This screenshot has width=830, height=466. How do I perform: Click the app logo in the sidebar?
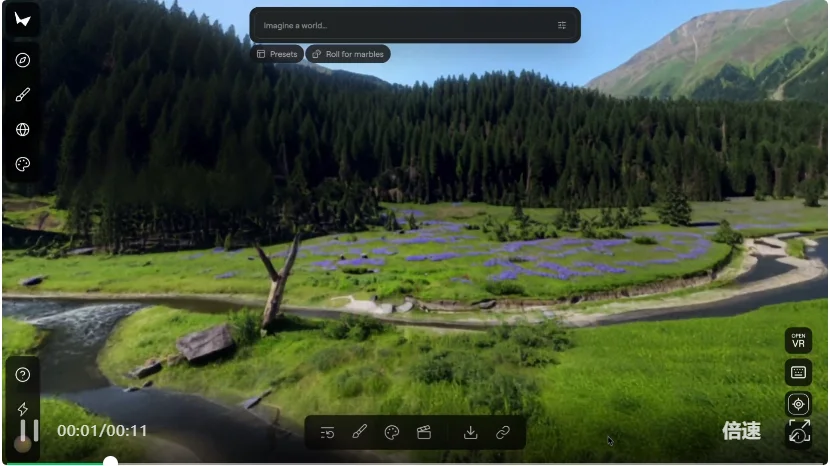click(x=22, y=20)
